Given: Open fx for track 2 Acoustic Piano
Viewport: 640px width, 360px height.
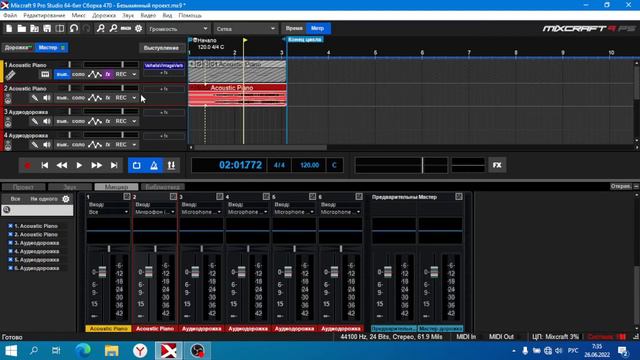Looking at the screenshot, I should pyautogui.click(x=108, y=98).
